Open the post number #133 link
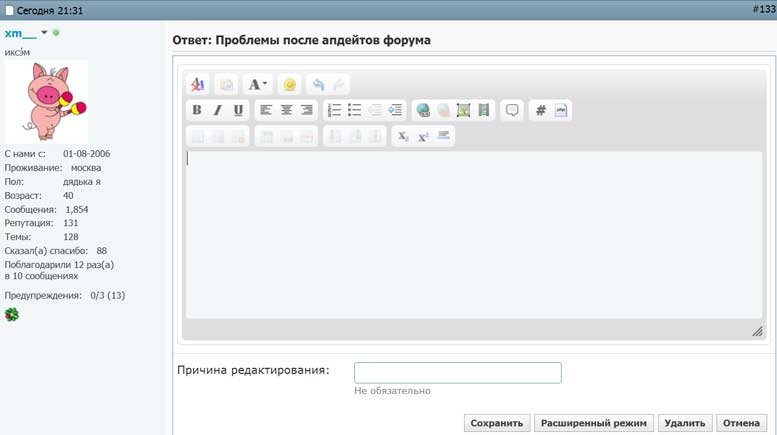Image resolution: width=777 pixels, height=435 pixels. 764,9
